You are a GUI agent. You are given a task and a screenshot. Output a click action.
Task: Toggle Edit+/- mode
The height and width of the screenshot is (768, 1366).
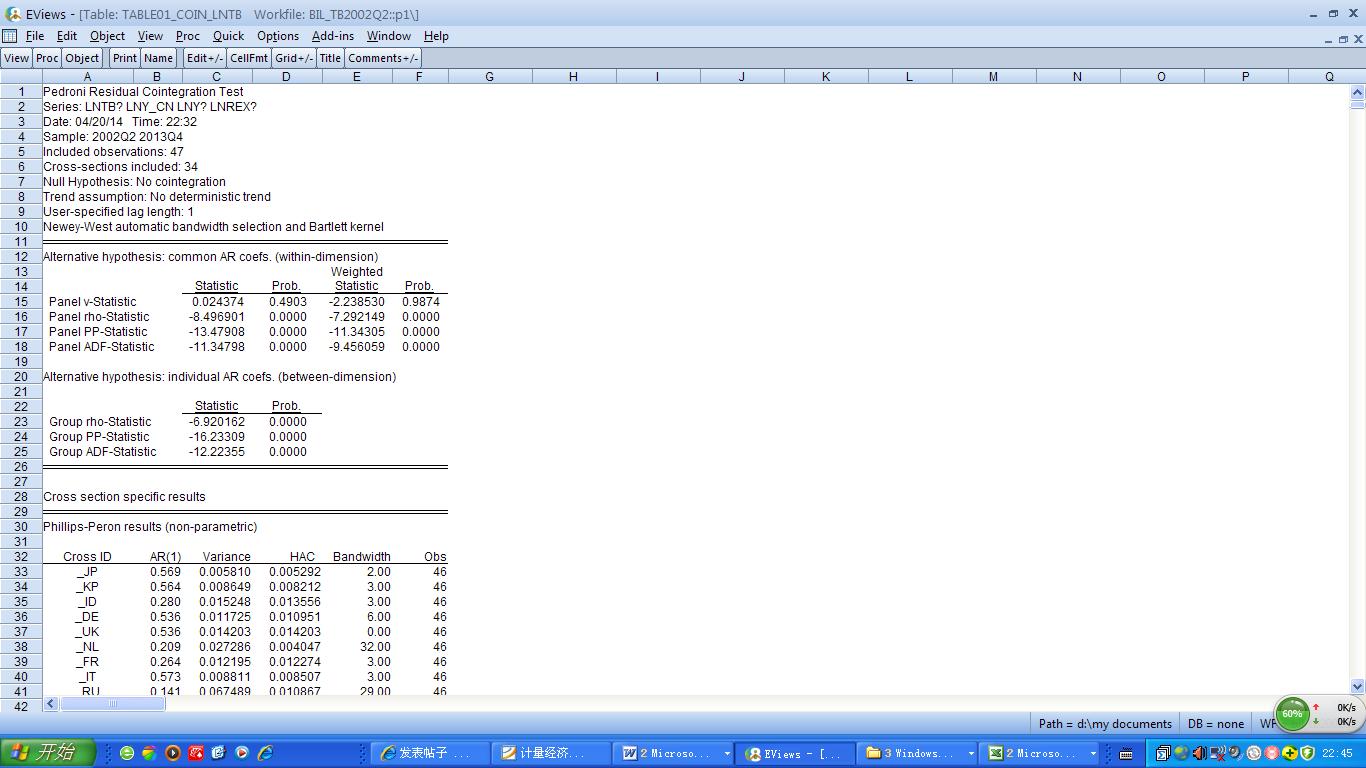tap(205, 58)
